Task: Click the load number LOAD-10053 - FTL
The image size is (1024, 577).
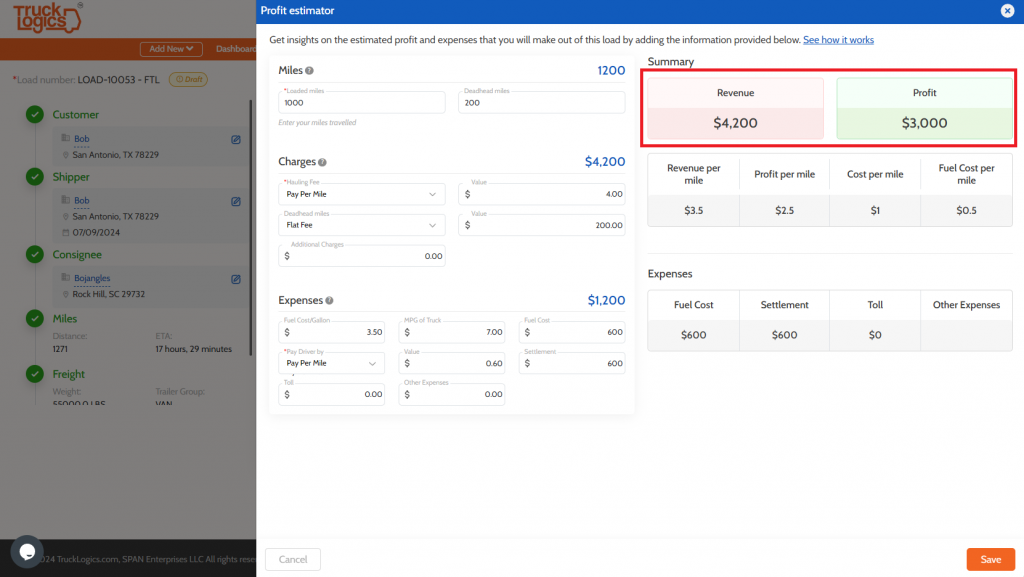Action: click(118, 80)
